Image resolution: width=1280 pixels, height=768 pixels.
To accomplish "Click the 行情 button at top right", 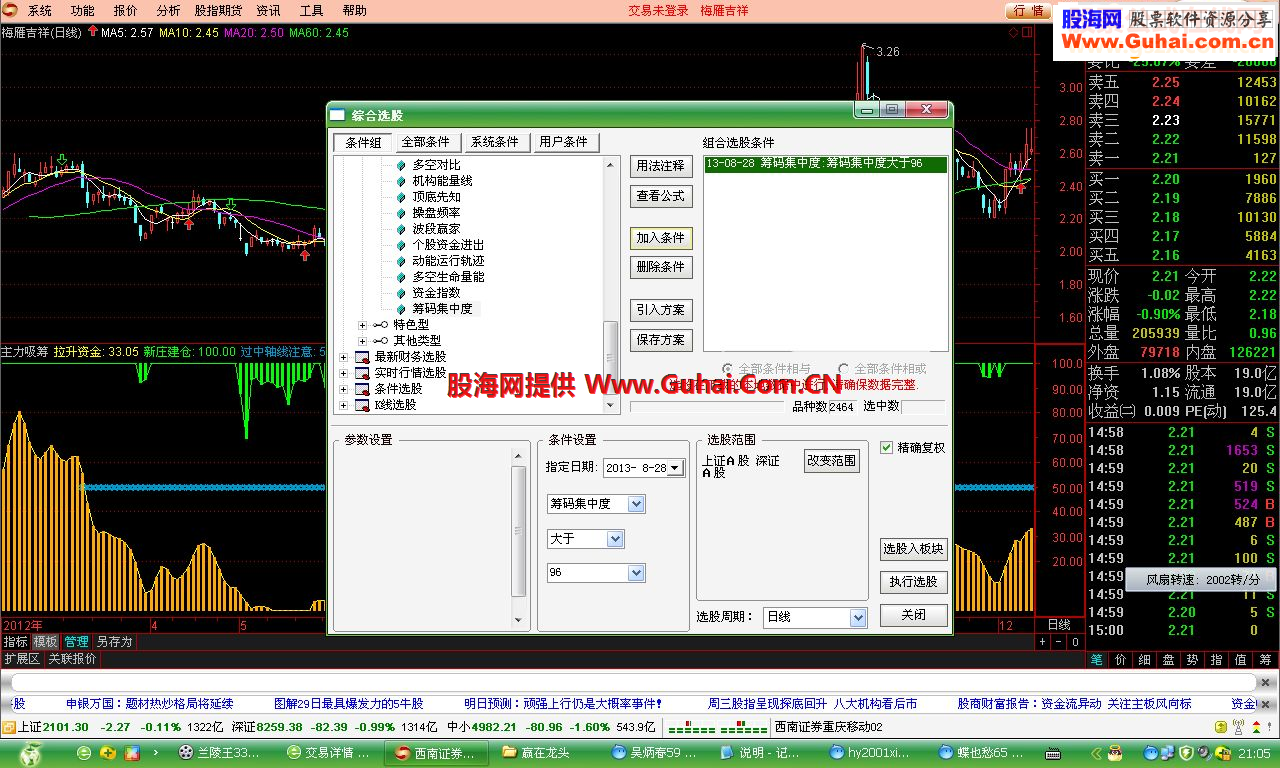I will (x=1028, y=11).
